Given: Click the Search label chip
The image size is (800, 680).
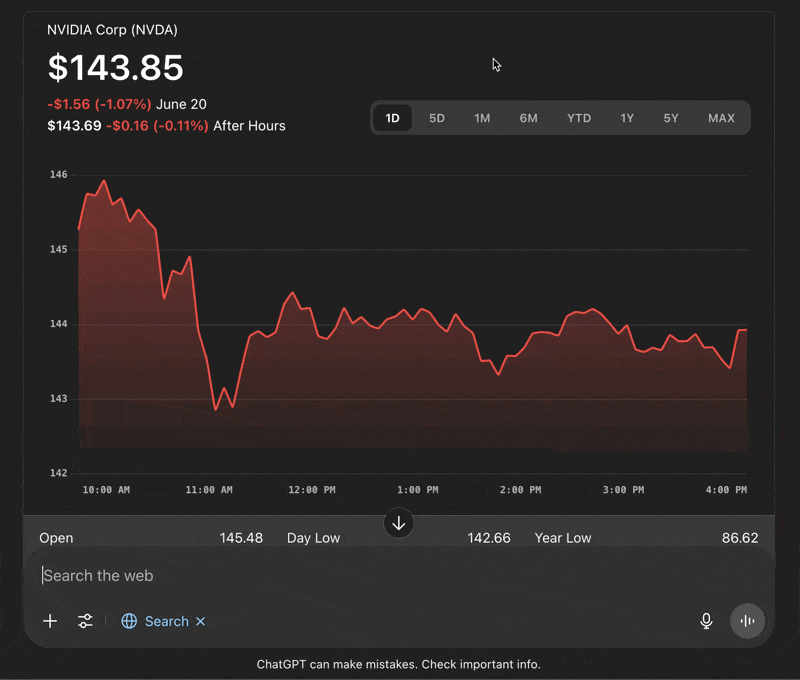Looking at the screenshot, I should (x=167, y=621).
